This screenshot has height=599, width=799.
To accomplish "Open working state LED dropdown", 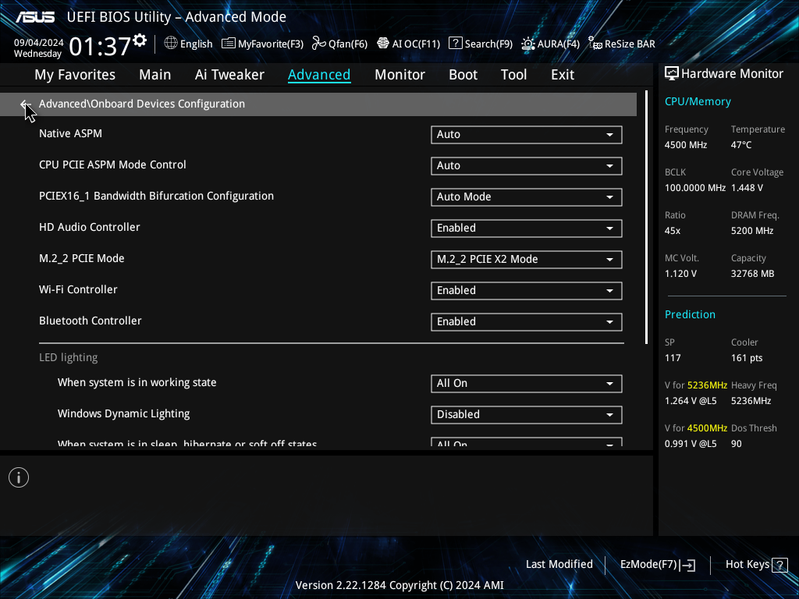I will tap(526, 384).
